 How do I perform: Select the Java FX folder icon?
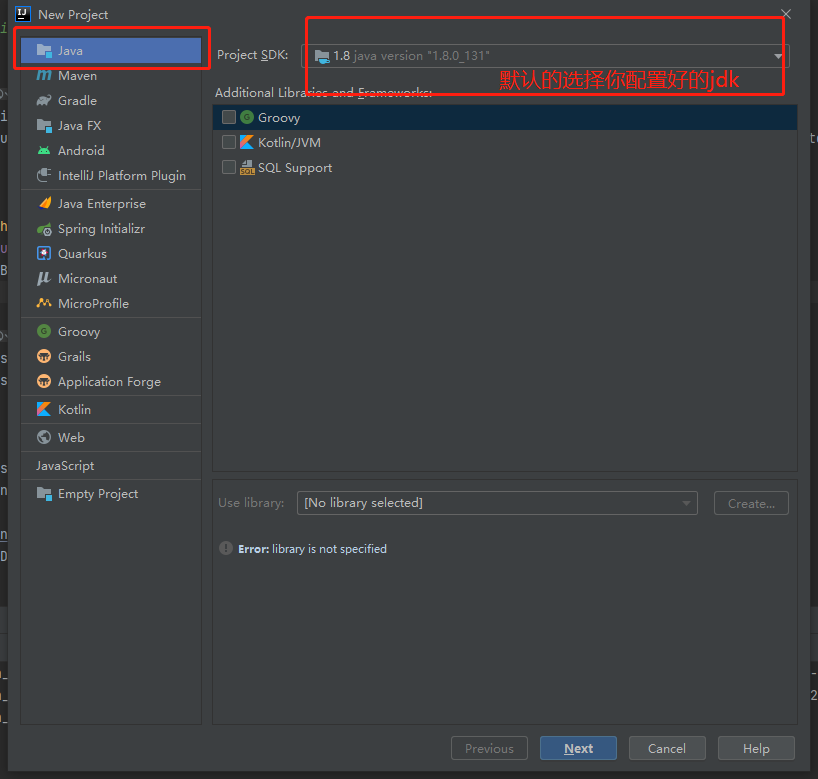click(x=44, y=126)
